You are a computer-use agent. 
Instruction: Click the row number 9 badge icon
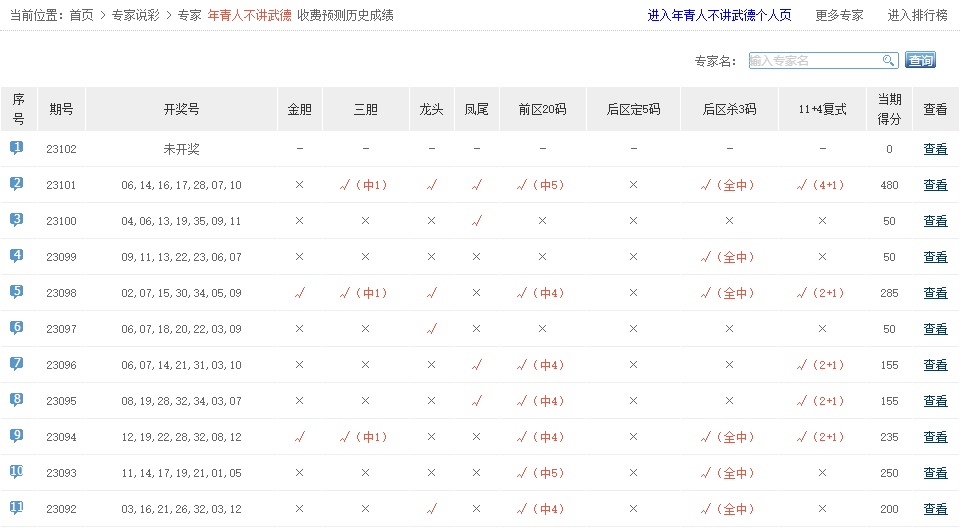click(17, 436)
